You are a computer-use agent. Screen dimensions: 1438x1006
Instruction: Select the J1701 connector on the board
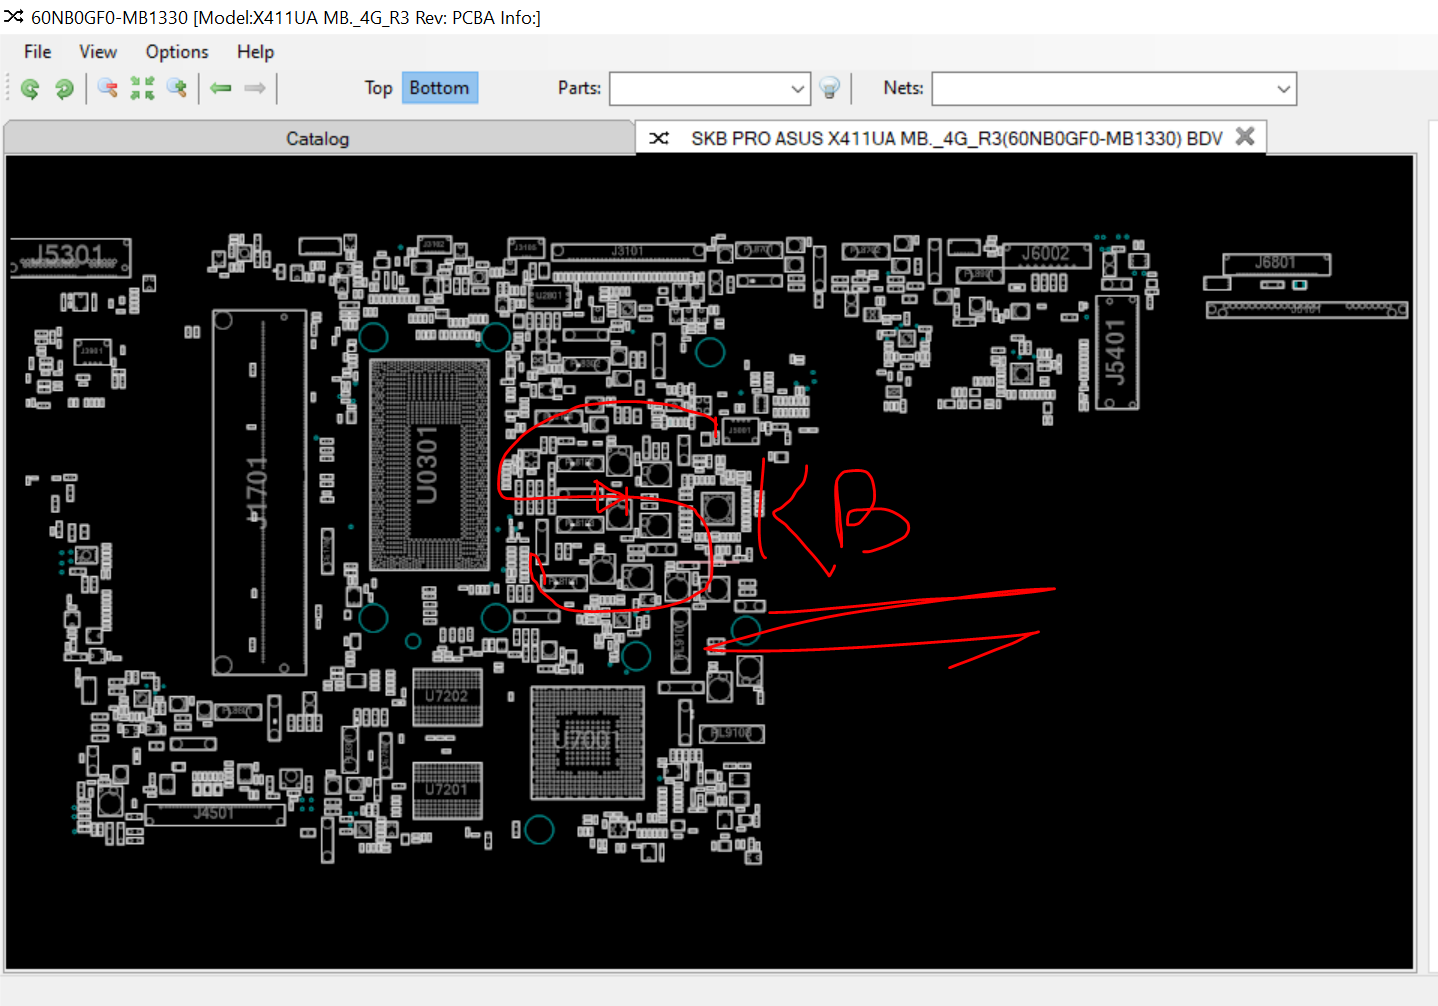[259, 492]
